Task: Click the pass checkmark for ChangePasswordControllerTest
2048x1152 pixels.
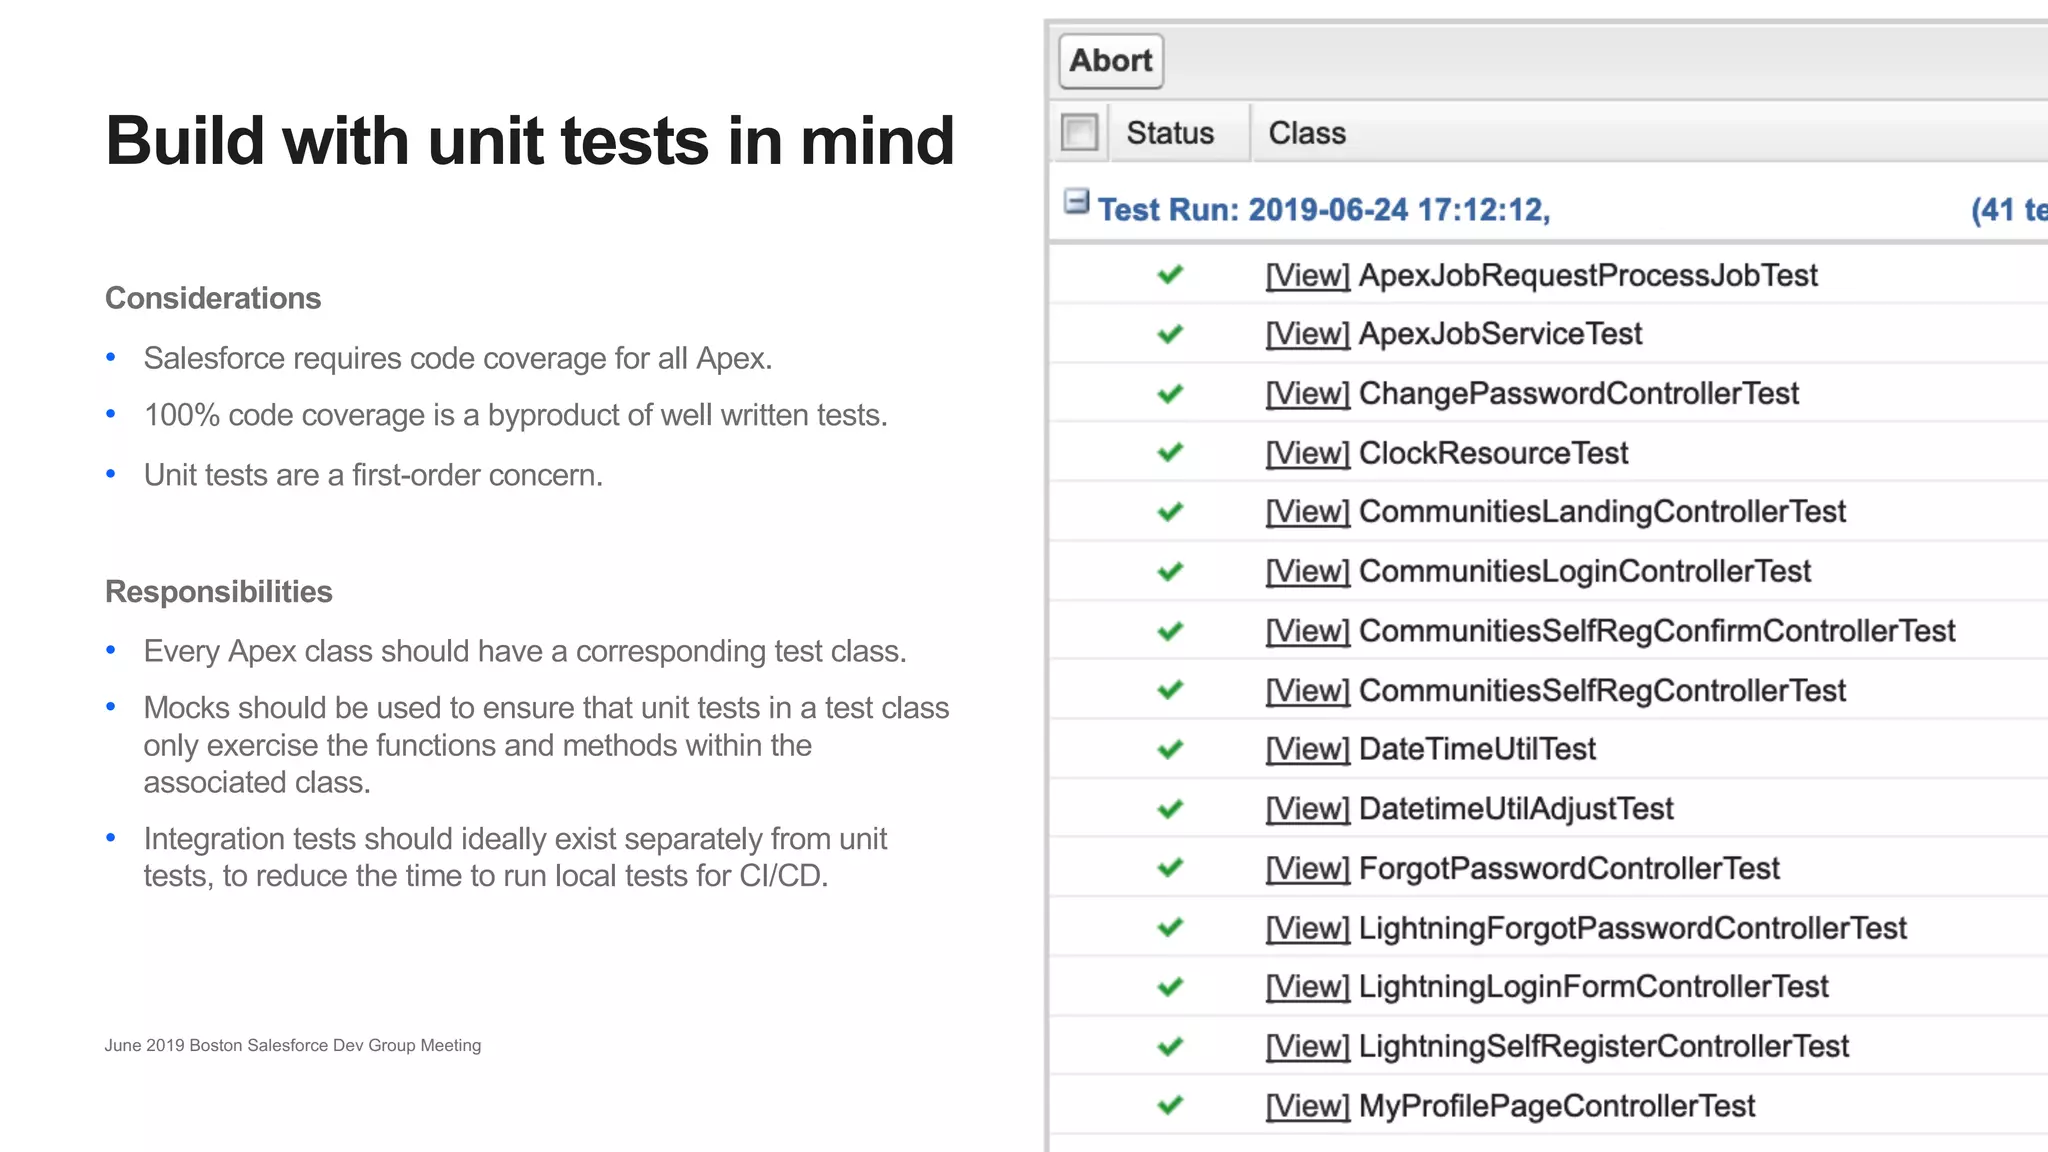Action: click(1170, 393)
